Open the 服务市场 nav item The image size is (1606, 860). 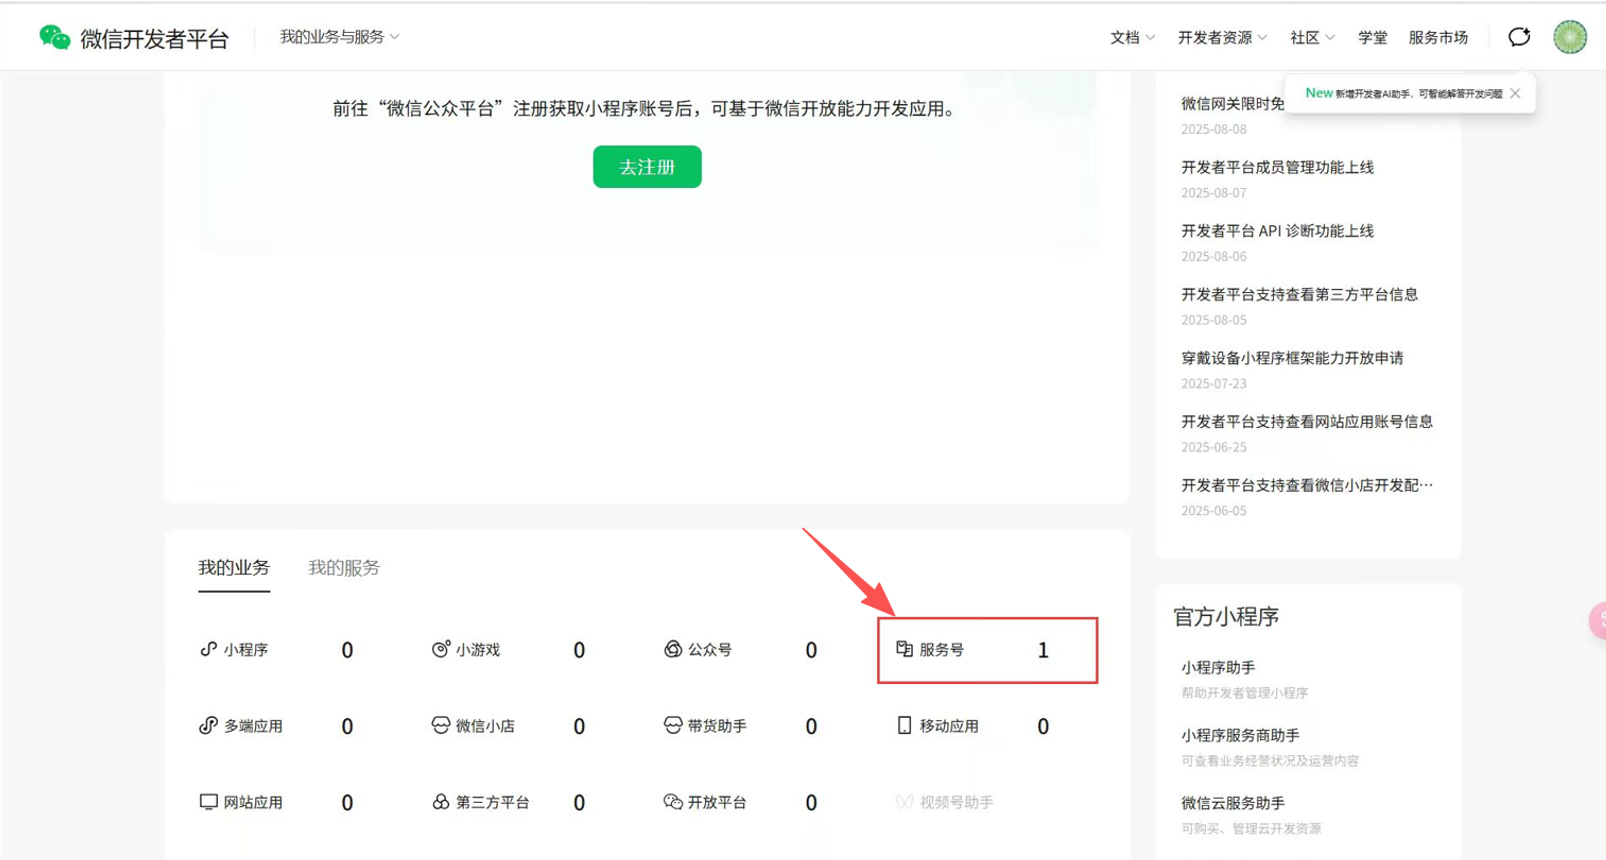click(1438, 37)
